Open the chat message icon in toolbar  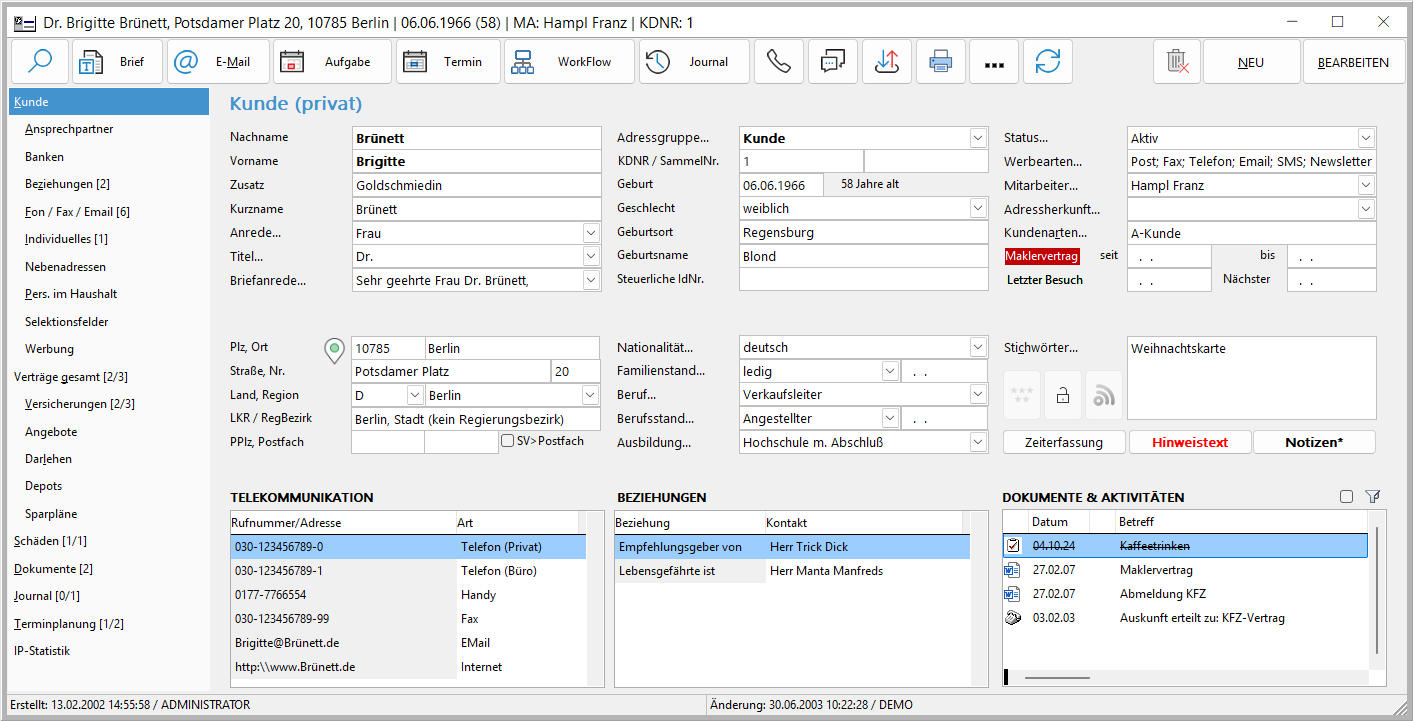[832, 62]
